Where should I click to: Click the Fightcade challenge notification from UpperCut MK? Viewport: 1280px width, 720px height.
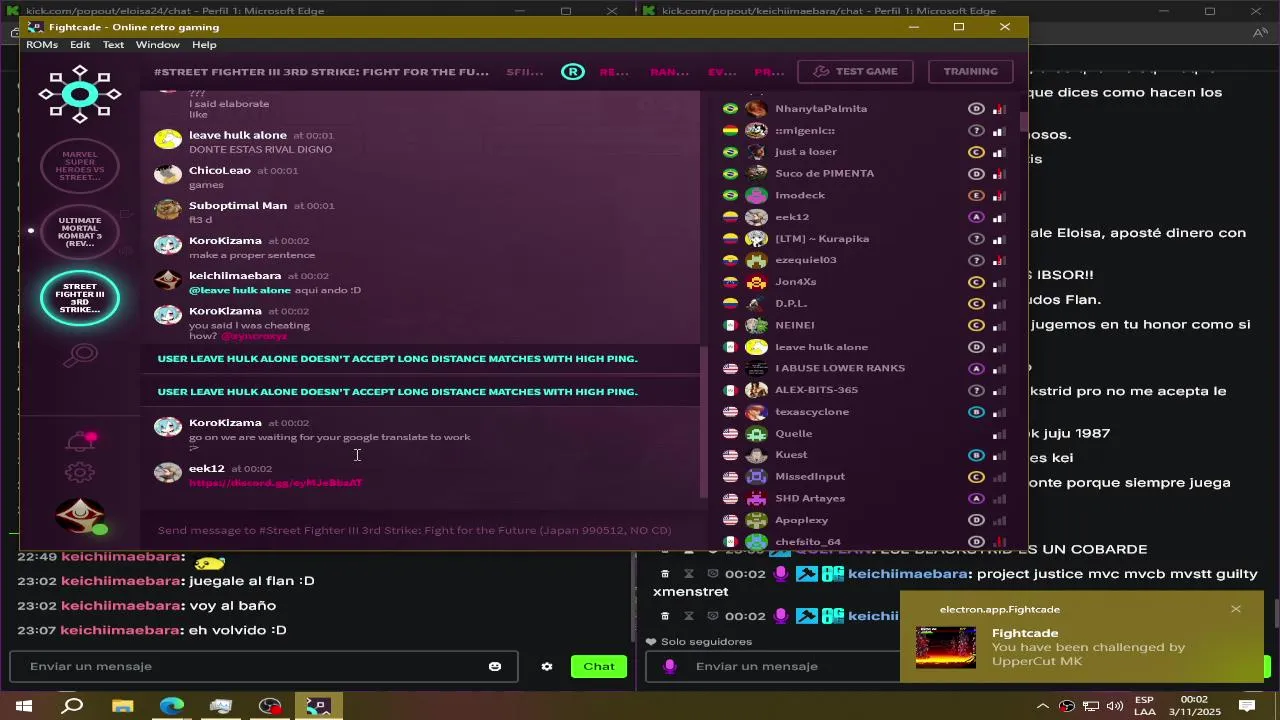[x=1082, y=637]
